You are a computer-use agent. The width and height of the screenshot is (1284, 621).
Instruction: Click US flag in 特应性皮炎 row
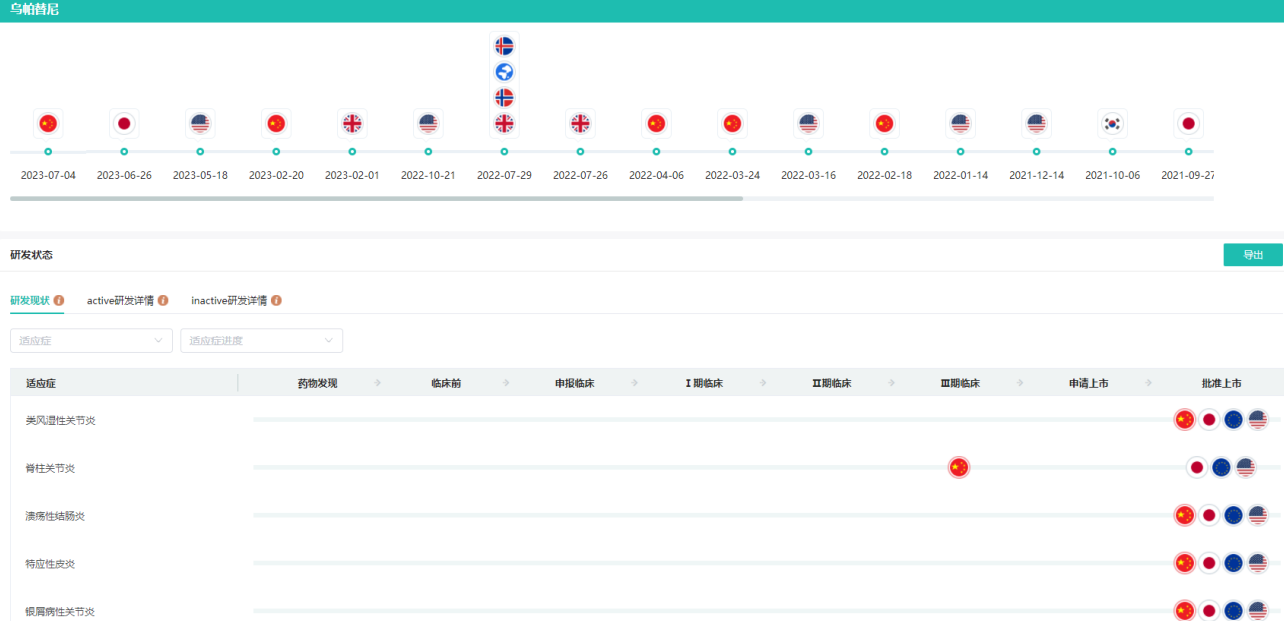tap(1257, 563)
